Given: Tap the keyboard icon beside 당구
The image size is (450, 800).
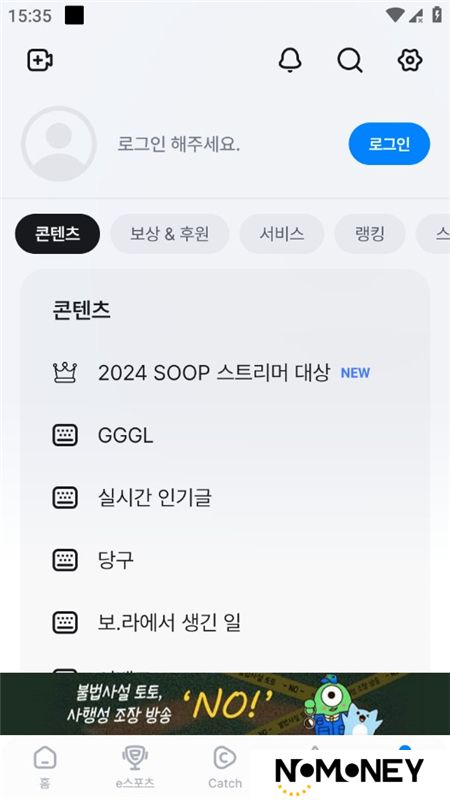Looking at the screenshot, I should click(65, 560).
